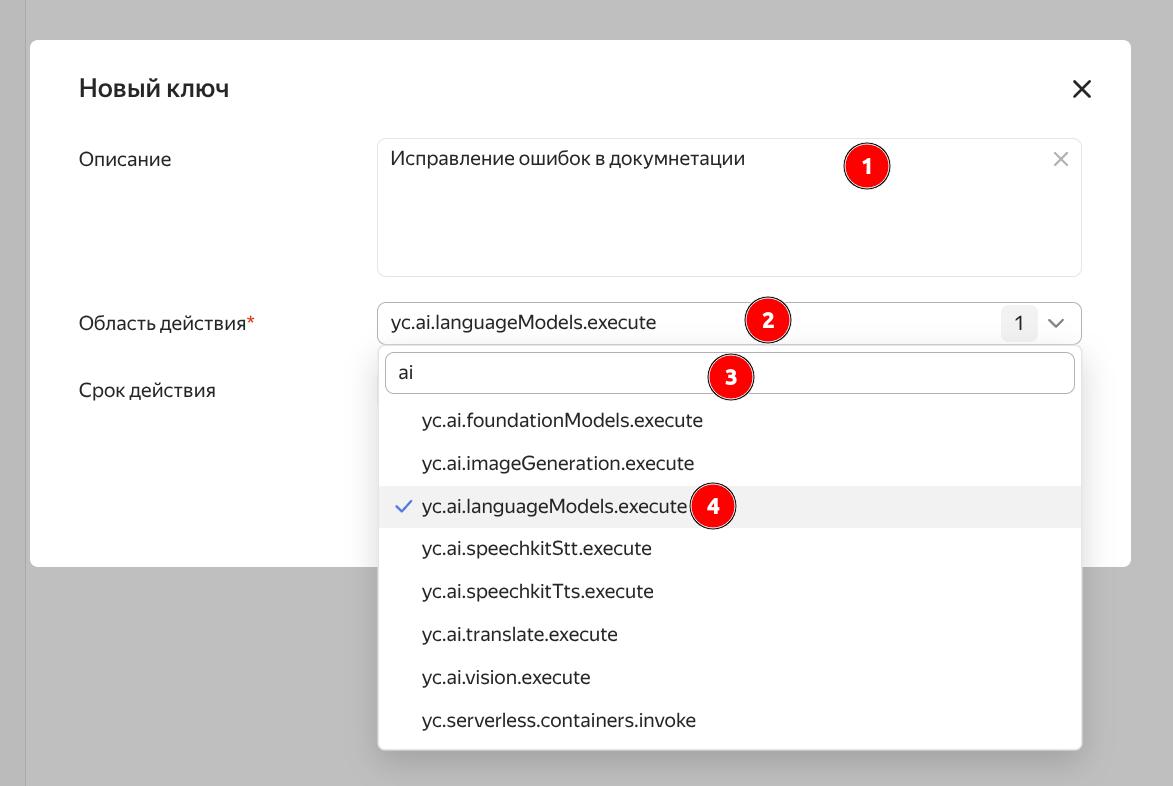Pick yc.ai.speechkitTts.execute from the list

[x=537, y=592]
